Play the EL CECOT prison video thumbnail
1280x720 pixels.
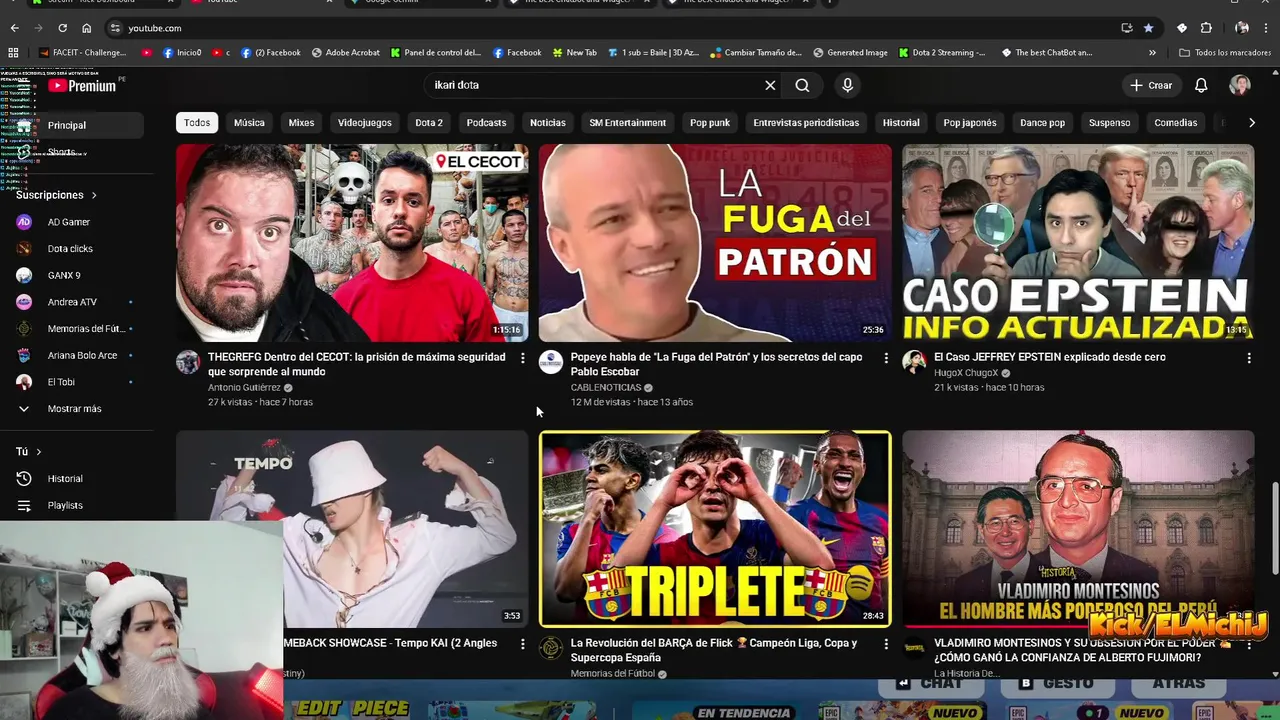click(352, 243)
